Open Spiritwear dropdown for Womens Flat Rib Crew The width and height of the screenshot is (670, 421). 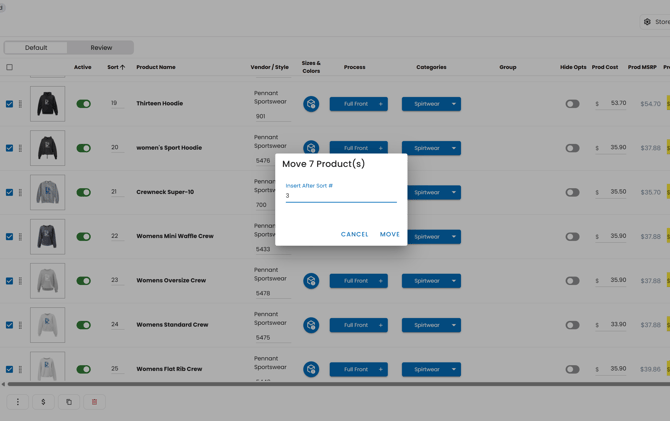tap(431, 369)
